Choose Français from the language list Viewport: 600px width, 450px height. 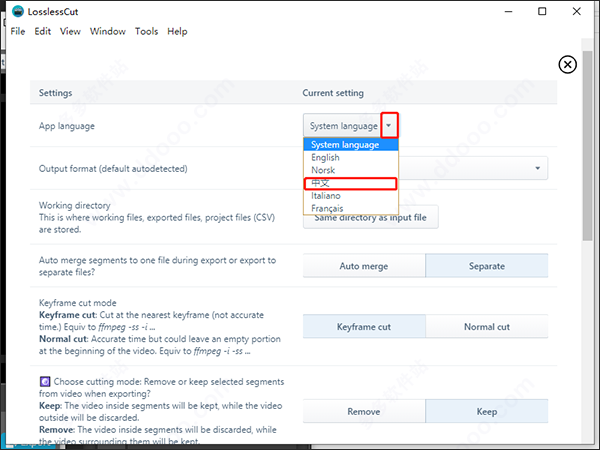pyautogui.click(x=351, y=208)
